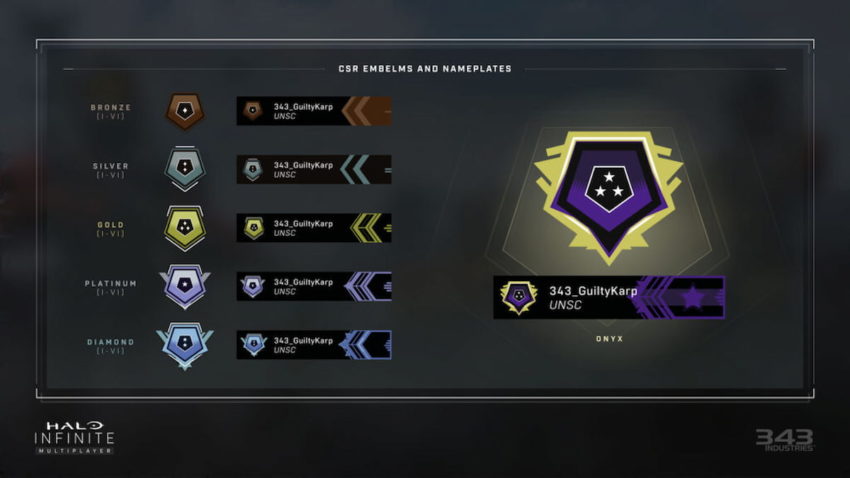Viewport: 850px width, 478px height.
Task: Click the ONYX label under nameplate
Action: (609, 339)
